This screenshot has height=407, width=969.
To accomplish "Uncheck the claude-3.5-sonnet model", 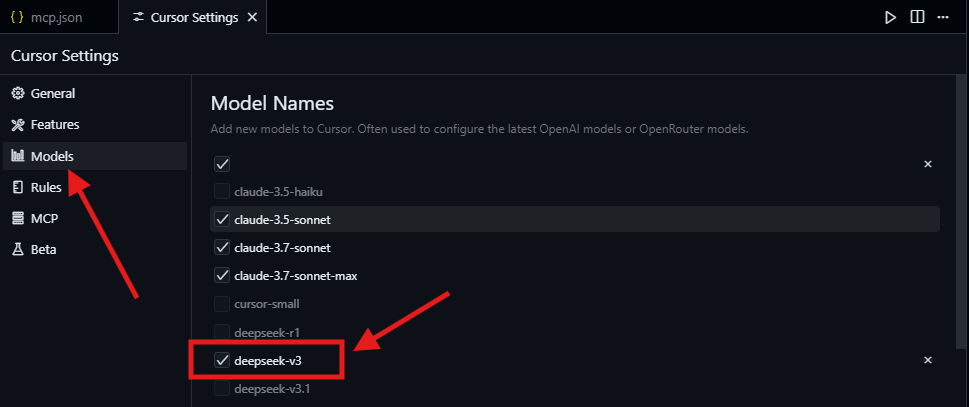I will pos(222,219).
